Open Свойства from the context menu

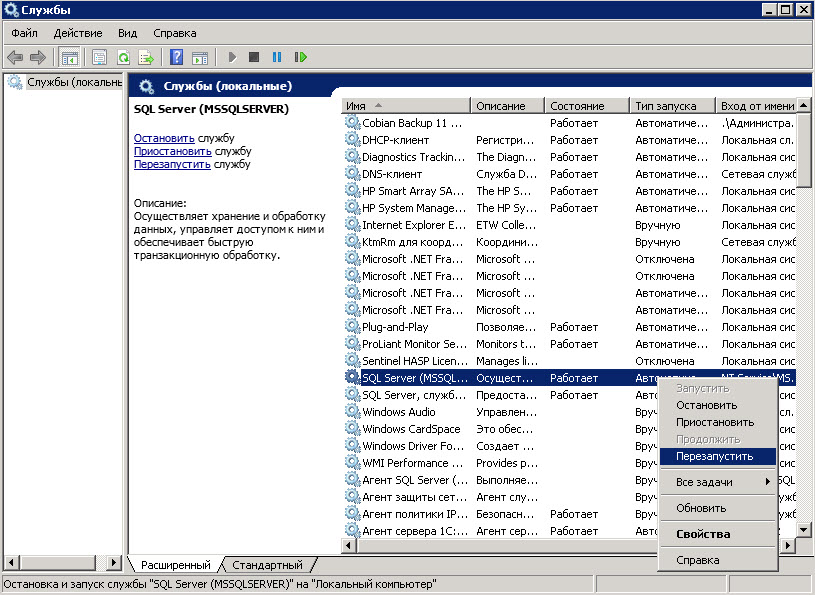point(718,534)
